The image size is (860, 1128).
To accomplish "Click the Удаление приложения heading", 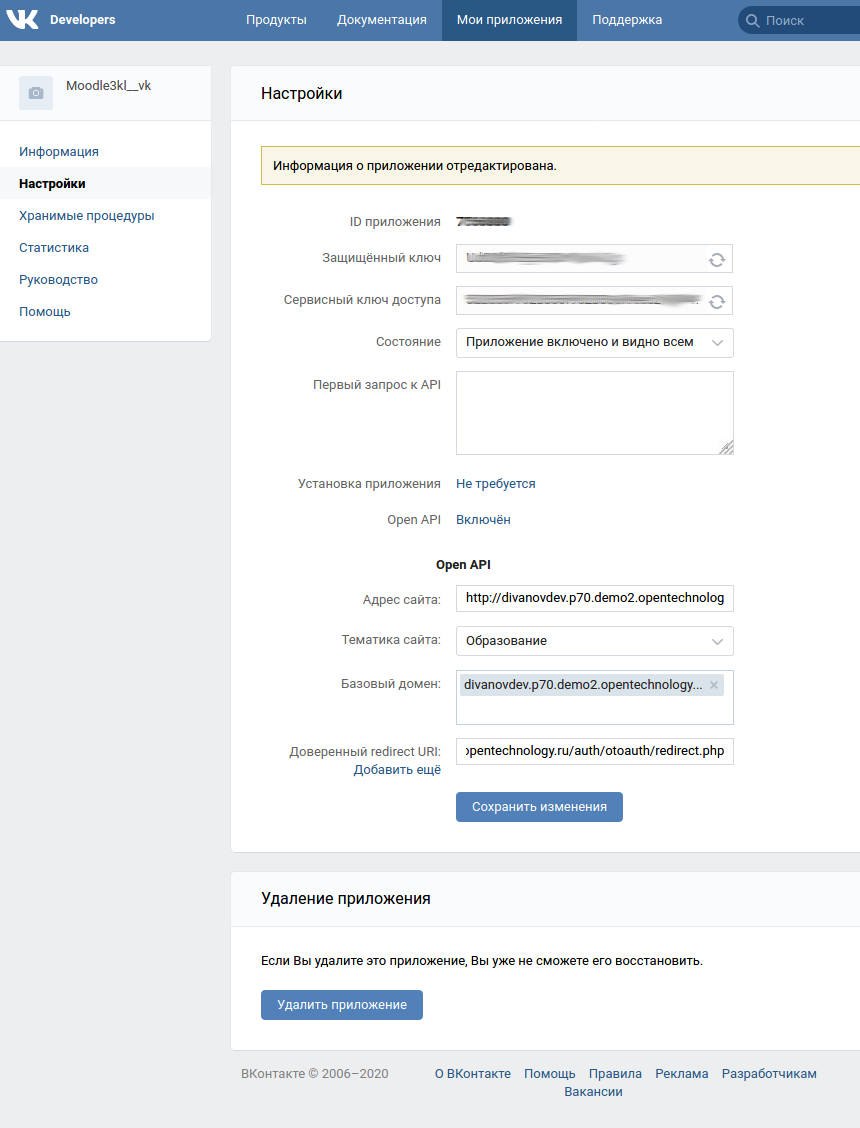I will [x=346, y=899].
